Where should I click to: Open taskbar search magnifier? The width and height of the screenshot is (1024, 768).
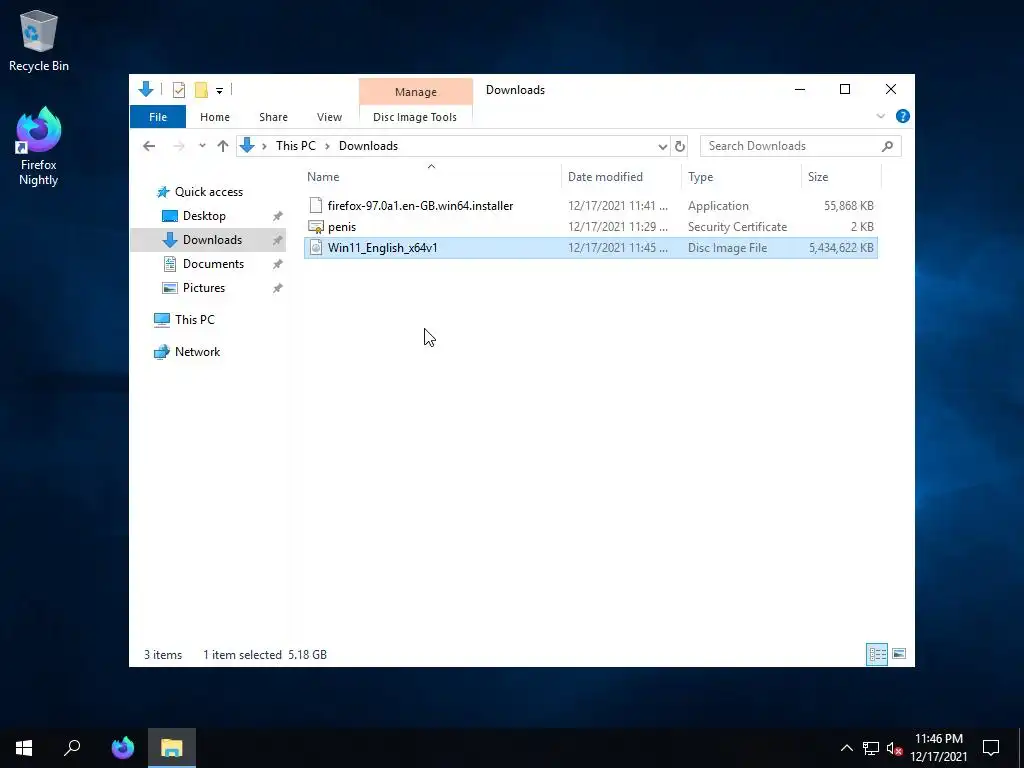click(72, 748)
